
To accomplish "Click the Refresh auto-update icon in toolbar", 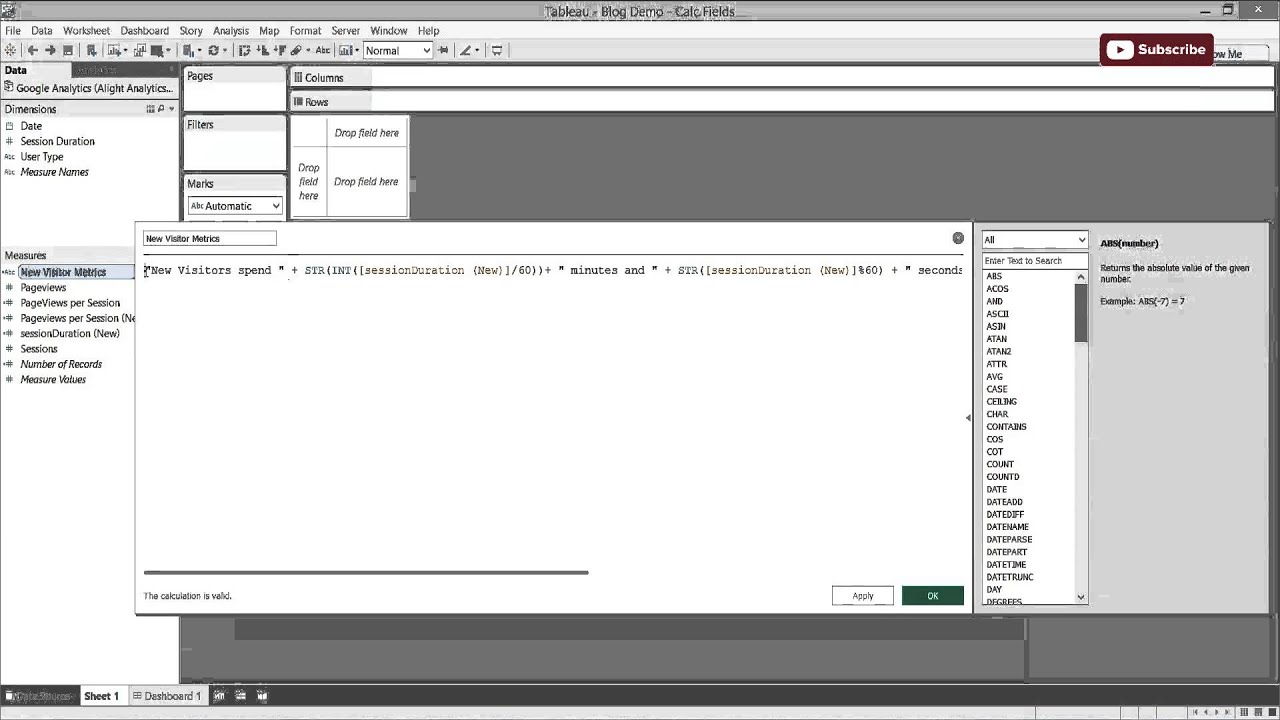I will tap(213, 50).
